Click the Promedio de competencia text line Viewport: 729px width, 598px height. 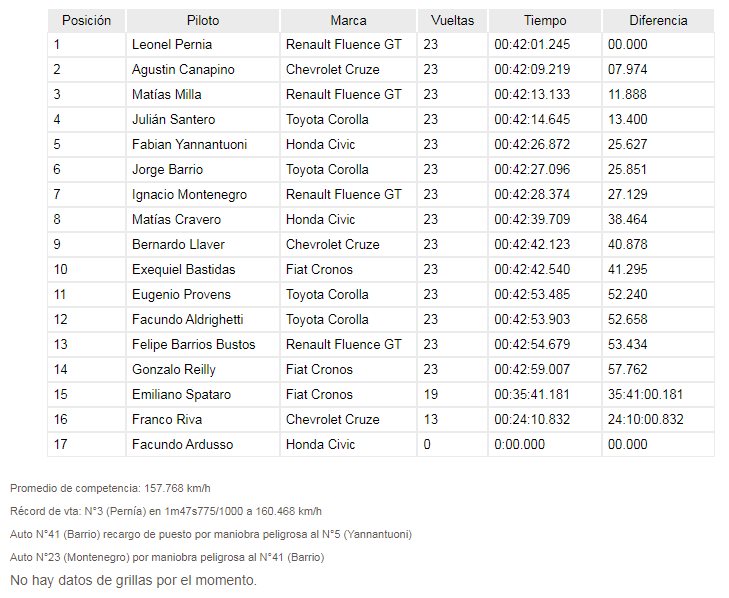tap(110, 488)
